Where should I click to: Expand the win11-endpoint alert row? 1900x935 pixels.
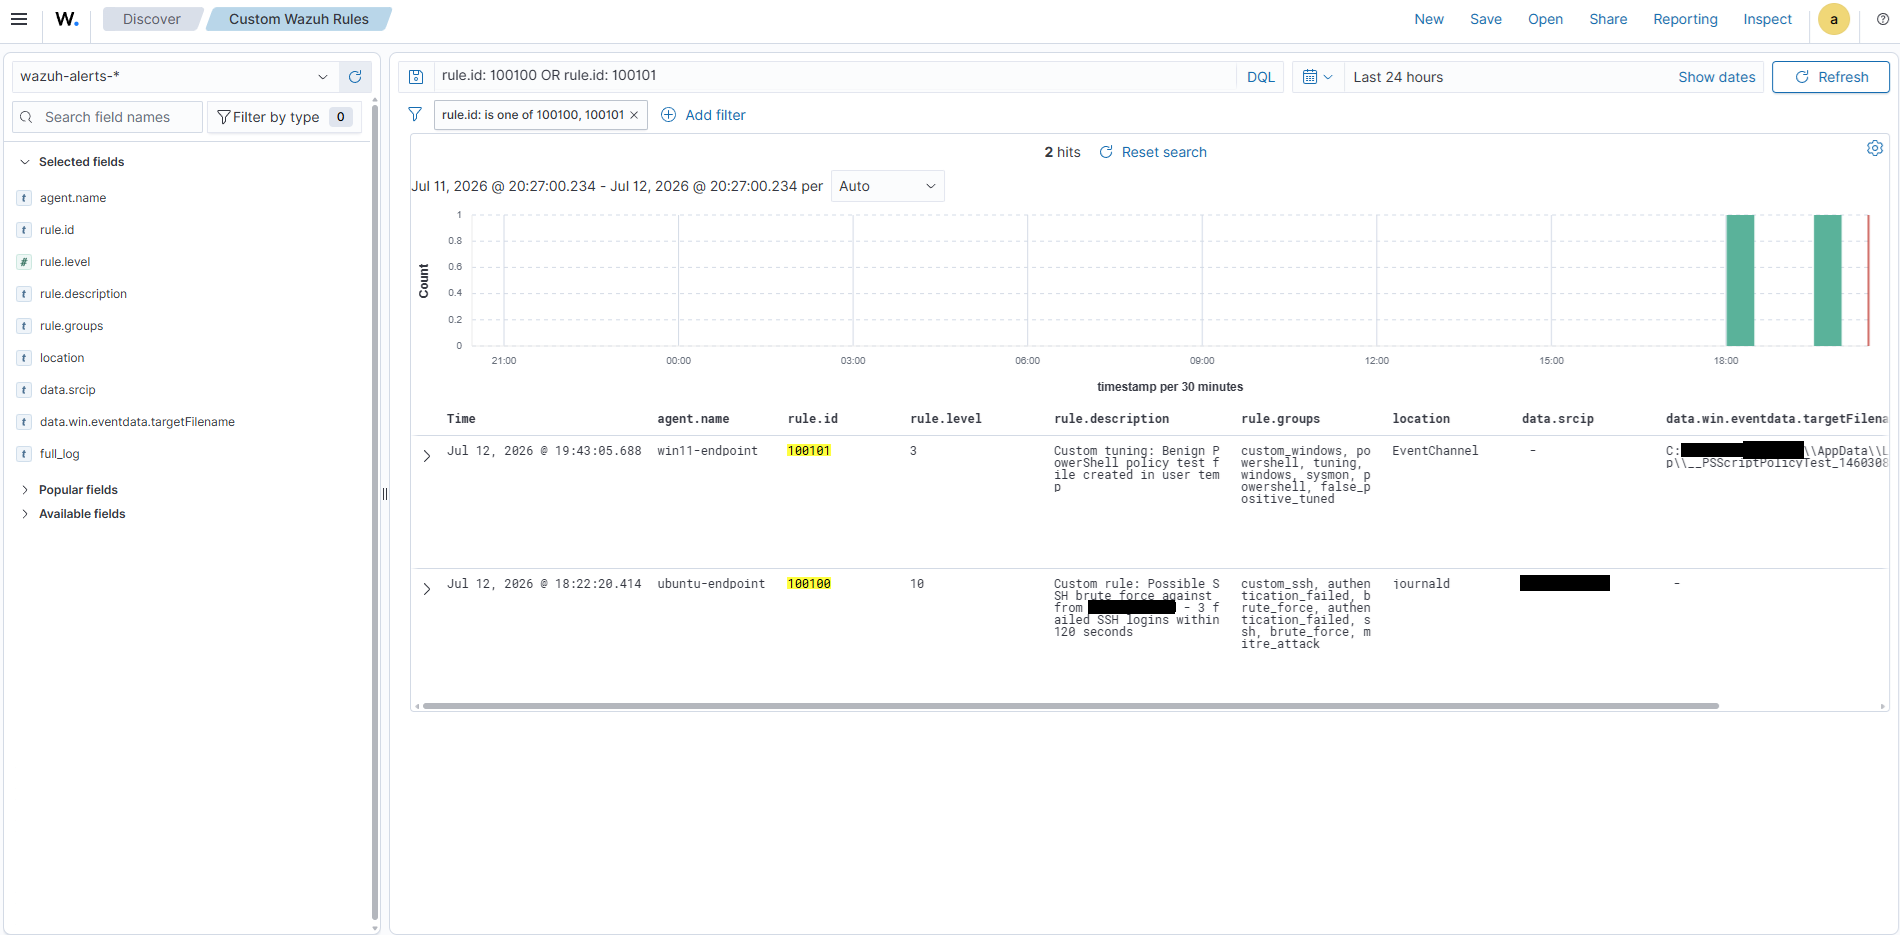click(x=427, y=456)
